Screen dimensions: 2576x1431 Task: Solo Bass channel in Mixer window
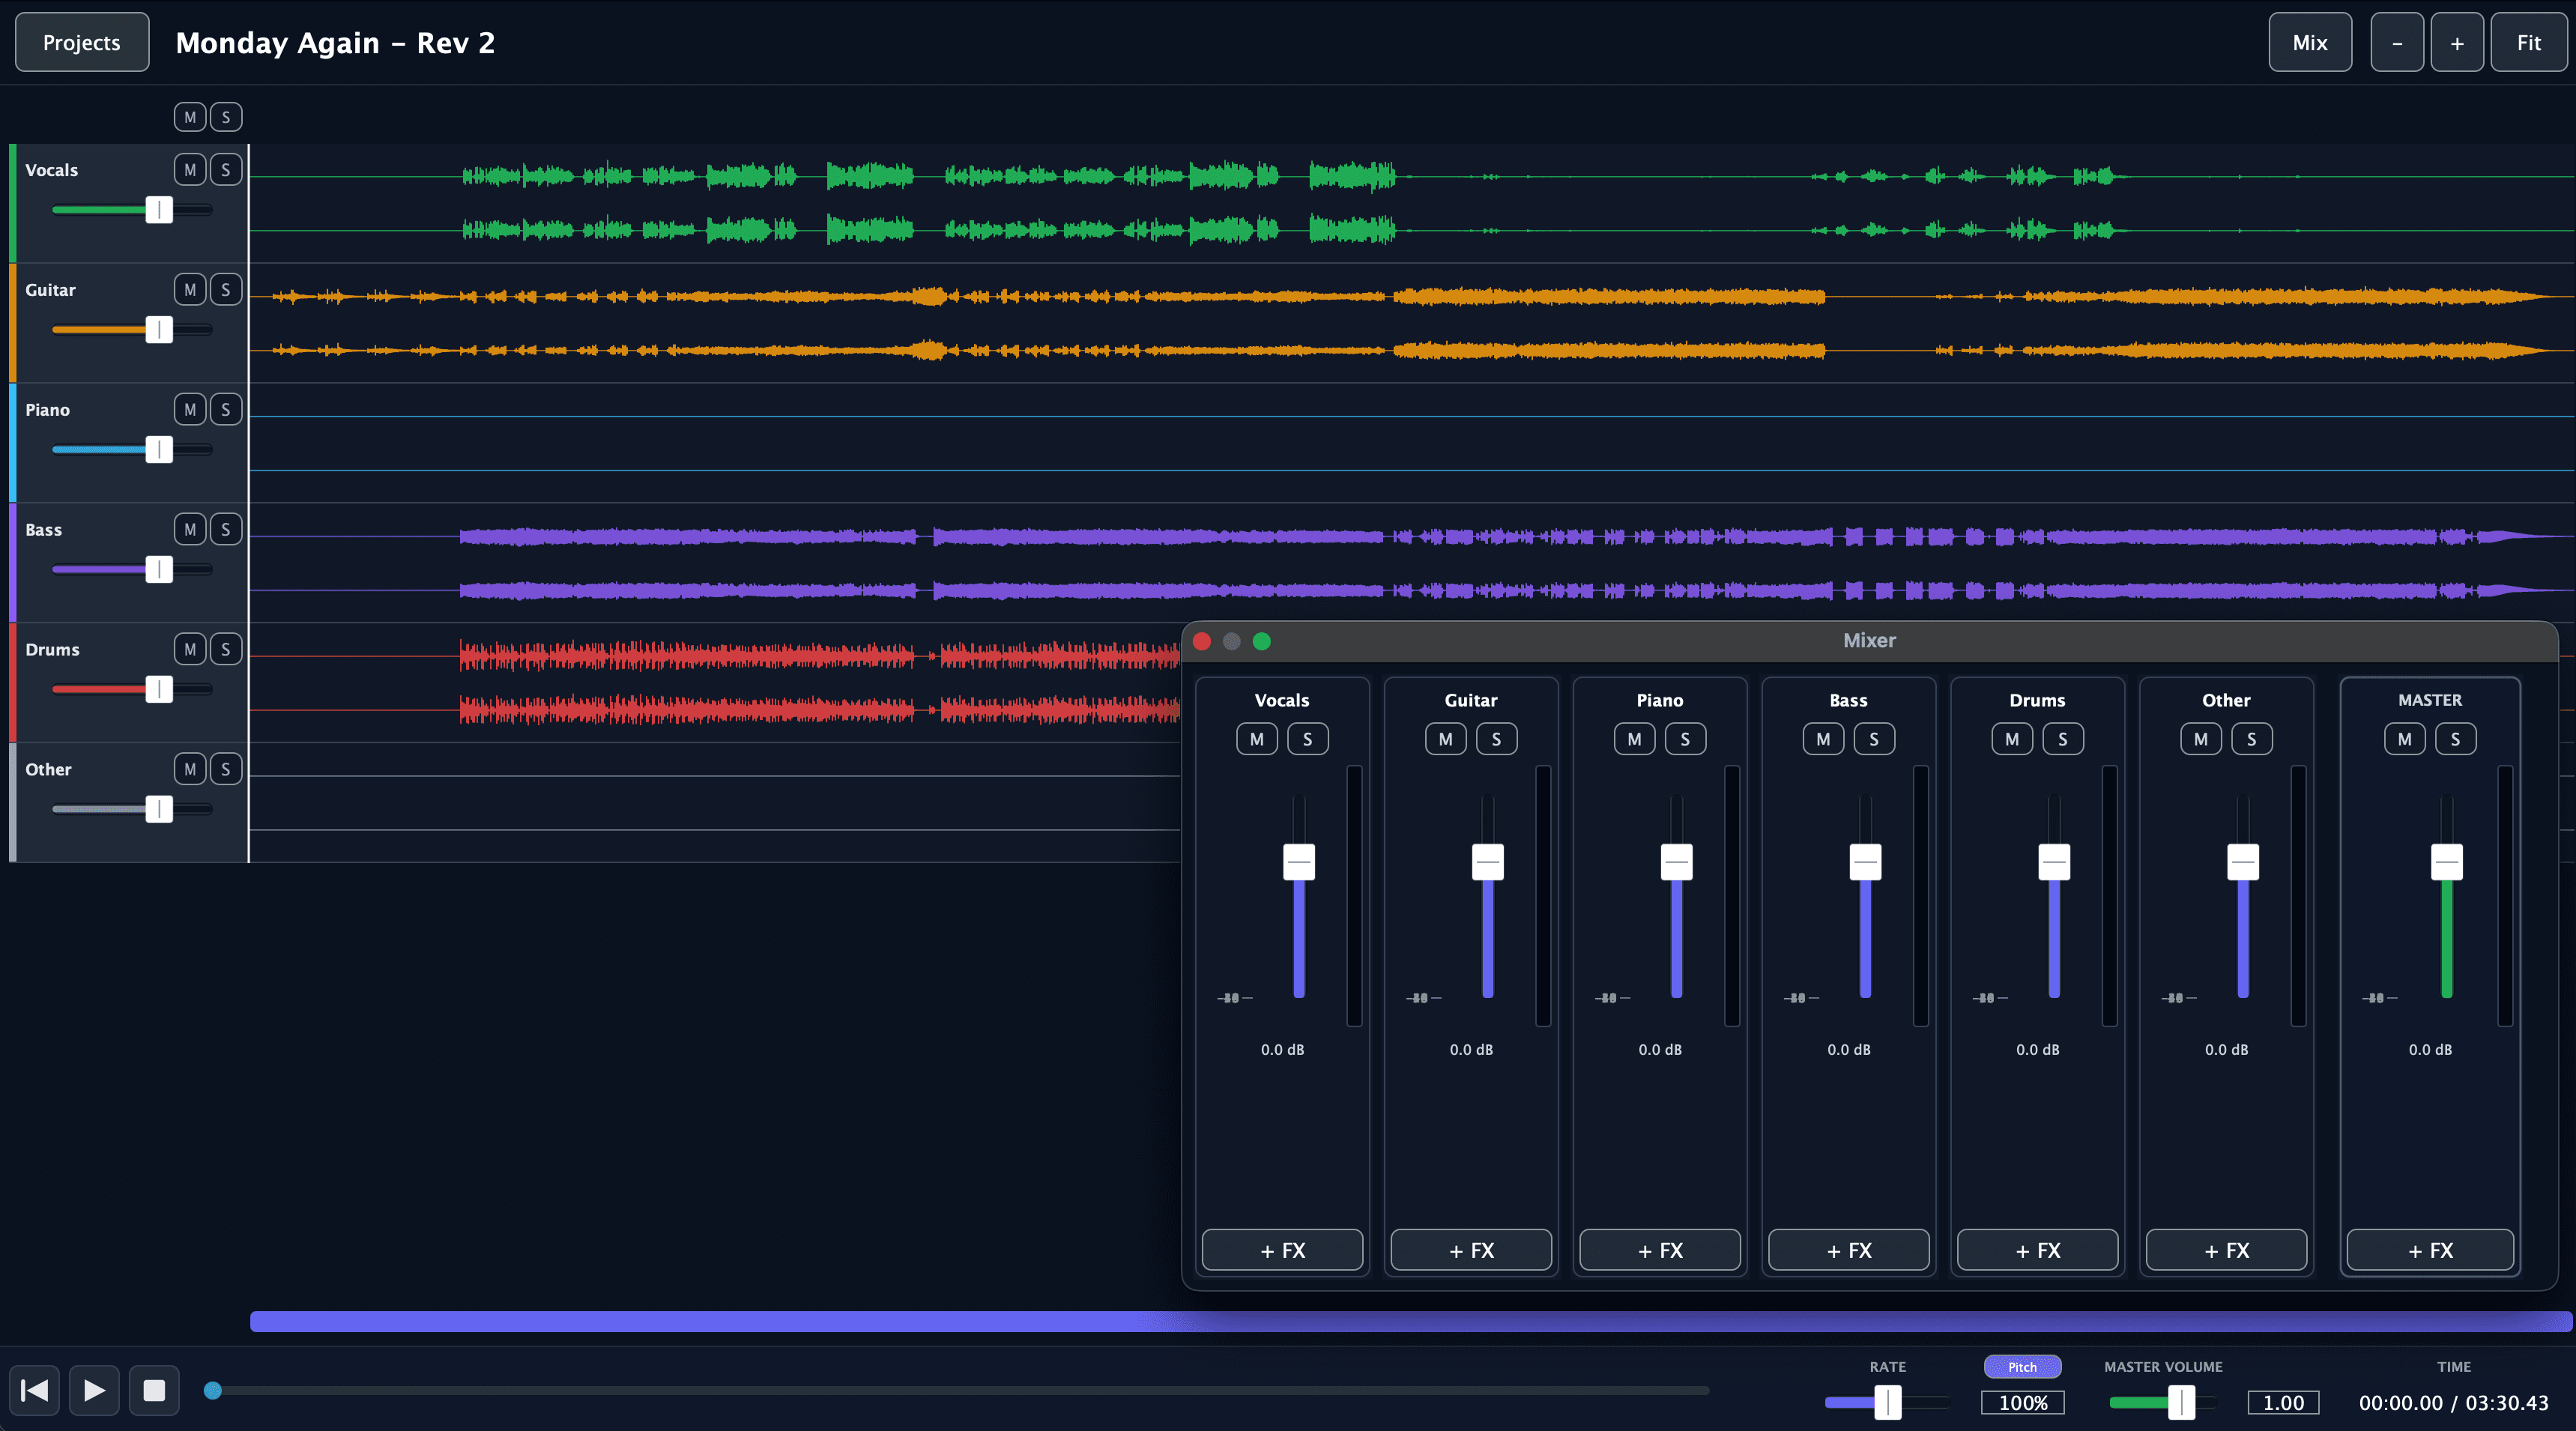[1874, 739]
